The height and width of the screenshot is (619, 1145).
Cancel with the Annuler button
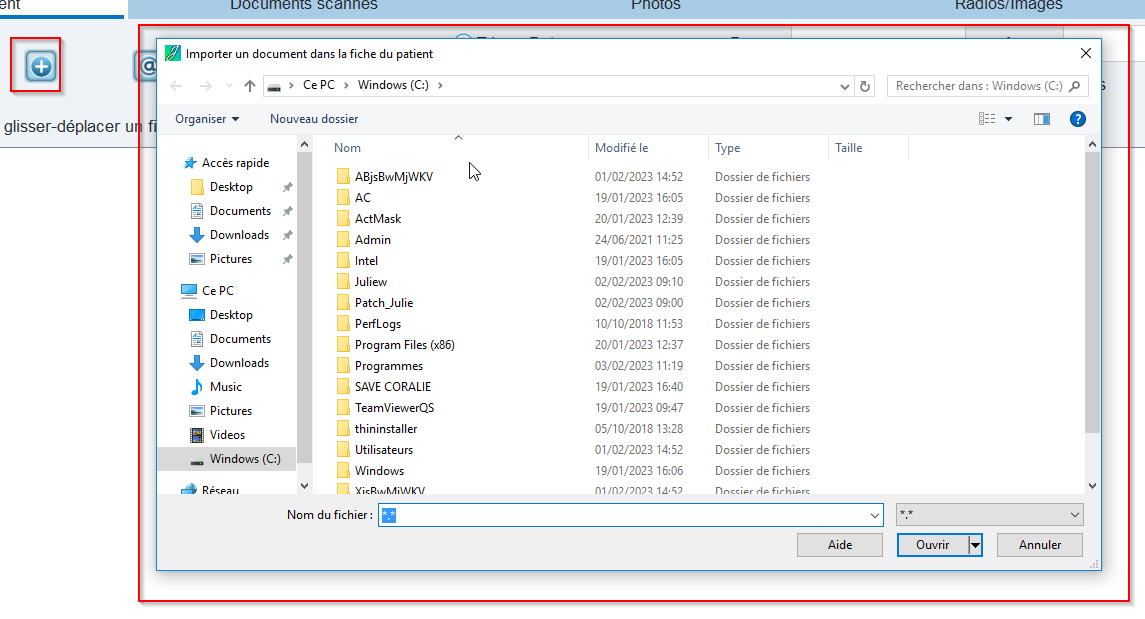point(1040,545)
